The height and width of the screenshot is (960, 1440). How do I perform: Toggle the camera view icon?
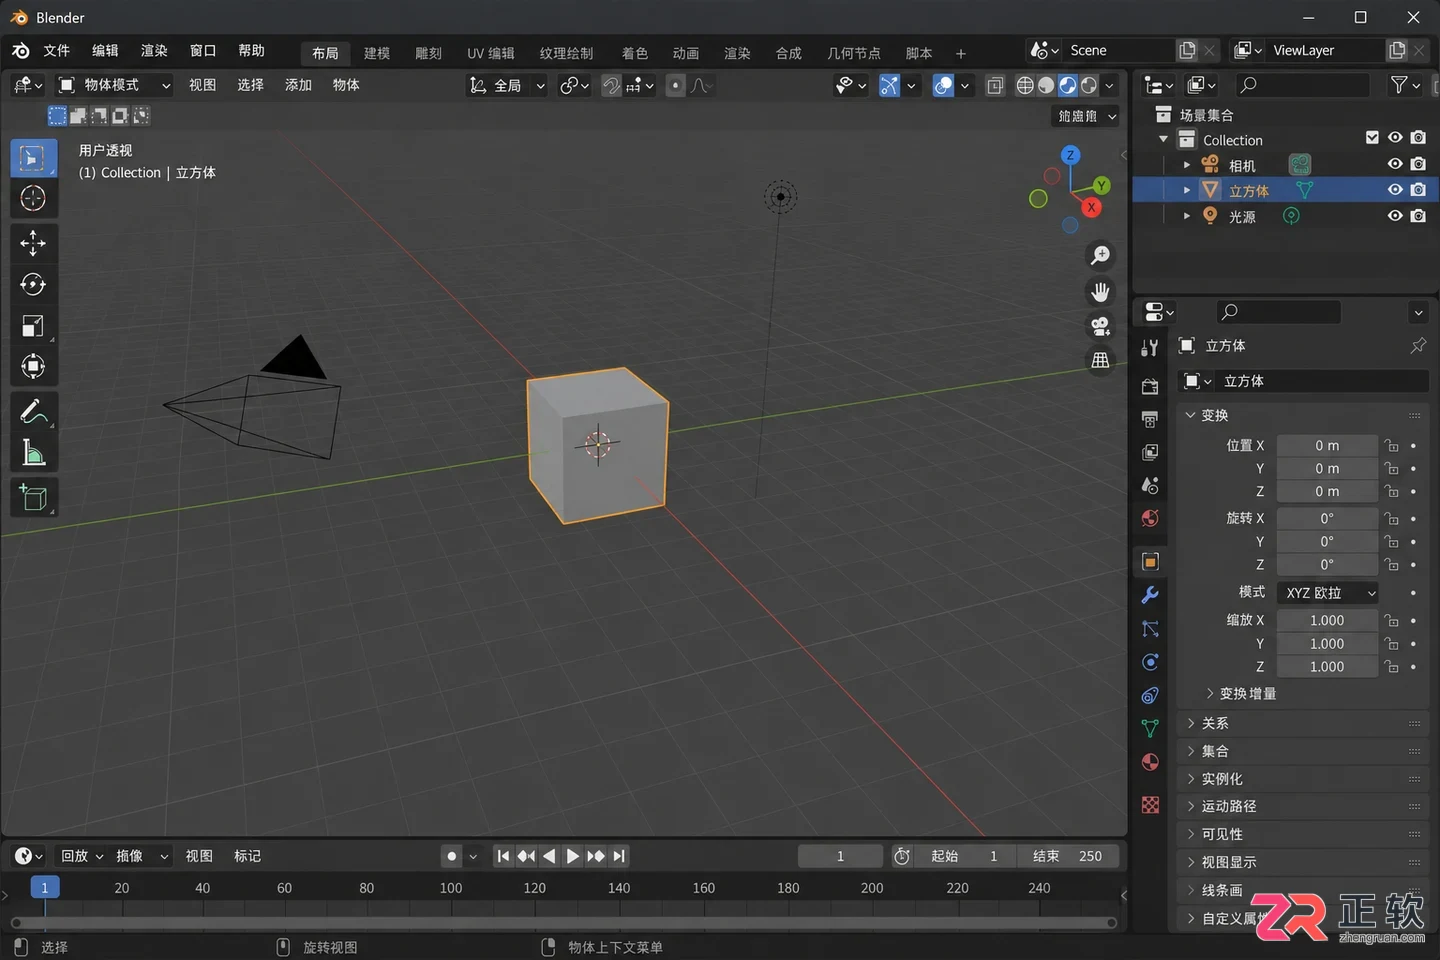pyautogui.click(x=1100, y=326)
